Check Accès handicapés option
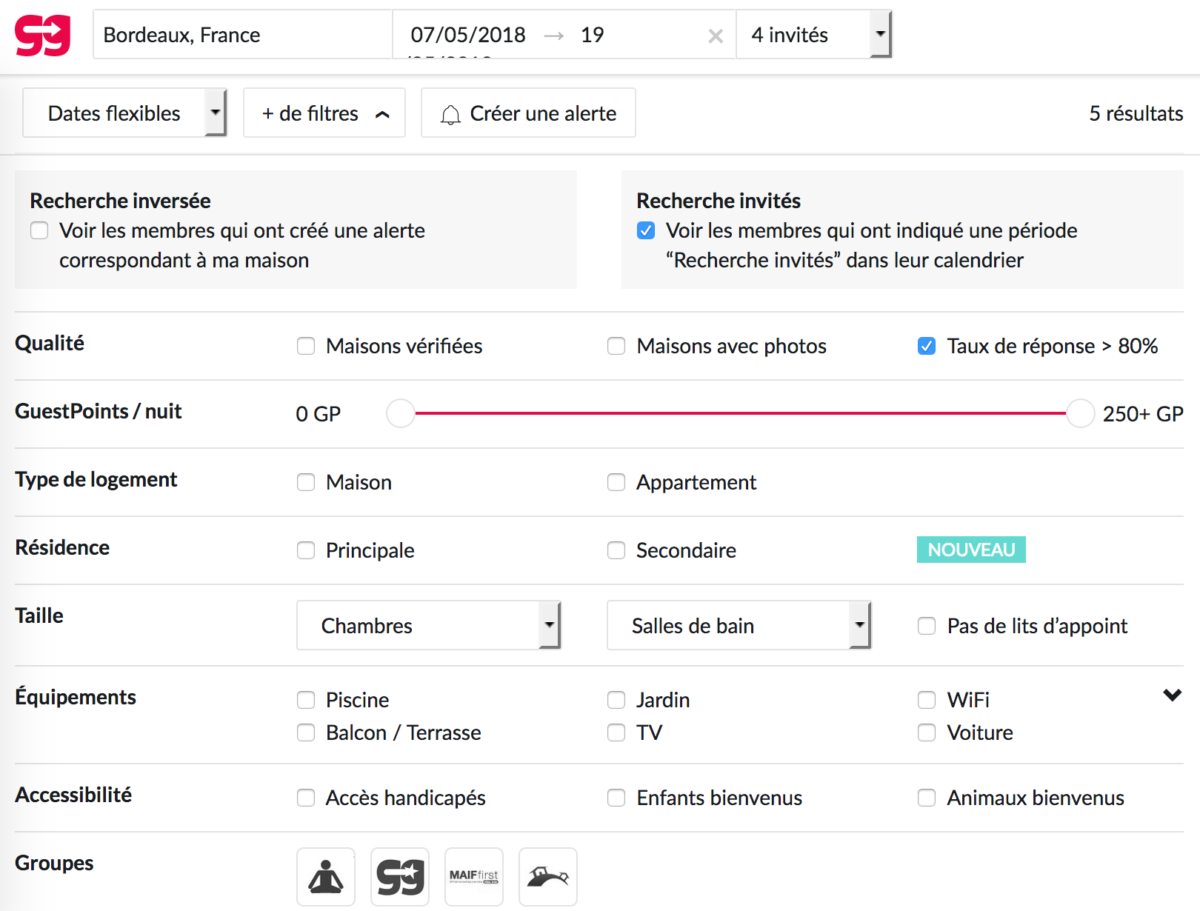Image resolution: width=1200 pixels, height=911 pixels. pos(306,799)
